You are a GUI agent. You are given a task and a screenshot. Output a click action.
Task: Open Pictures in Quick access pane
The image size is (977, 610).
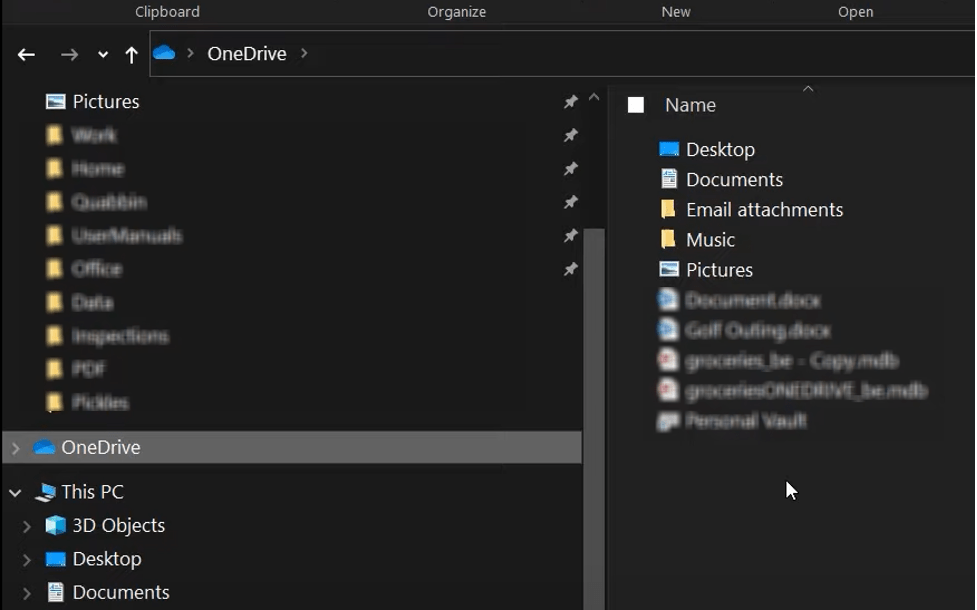coord(106,102)
